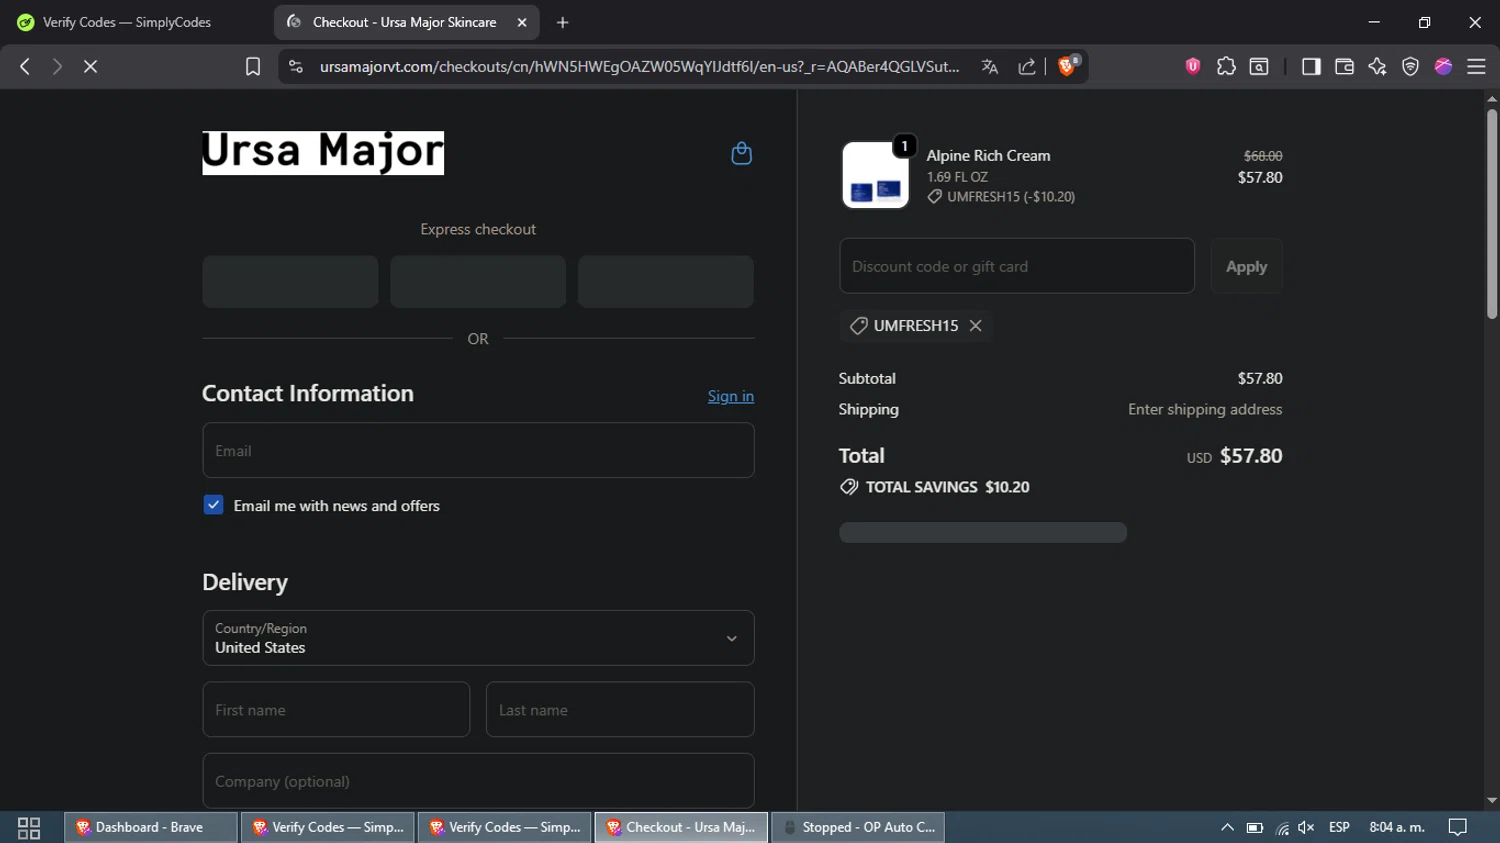The height and width of the screenshot is (843, 1500).
Task: Click the network Wi-Fi tray icon
Action: point(1282,827)
